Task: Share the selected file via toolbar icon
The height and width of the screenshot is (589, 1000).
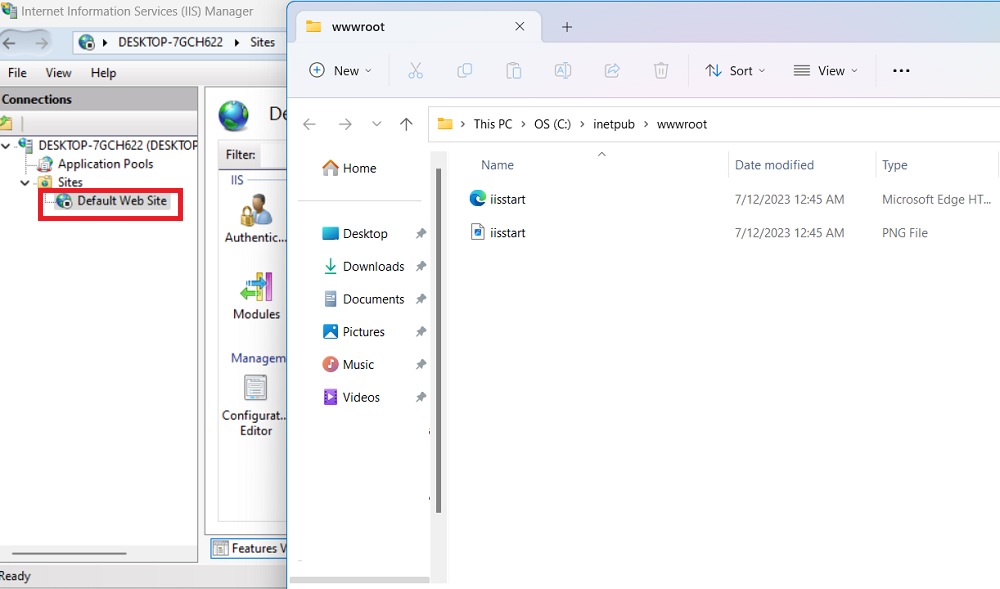Action: (x=612, y=70)
